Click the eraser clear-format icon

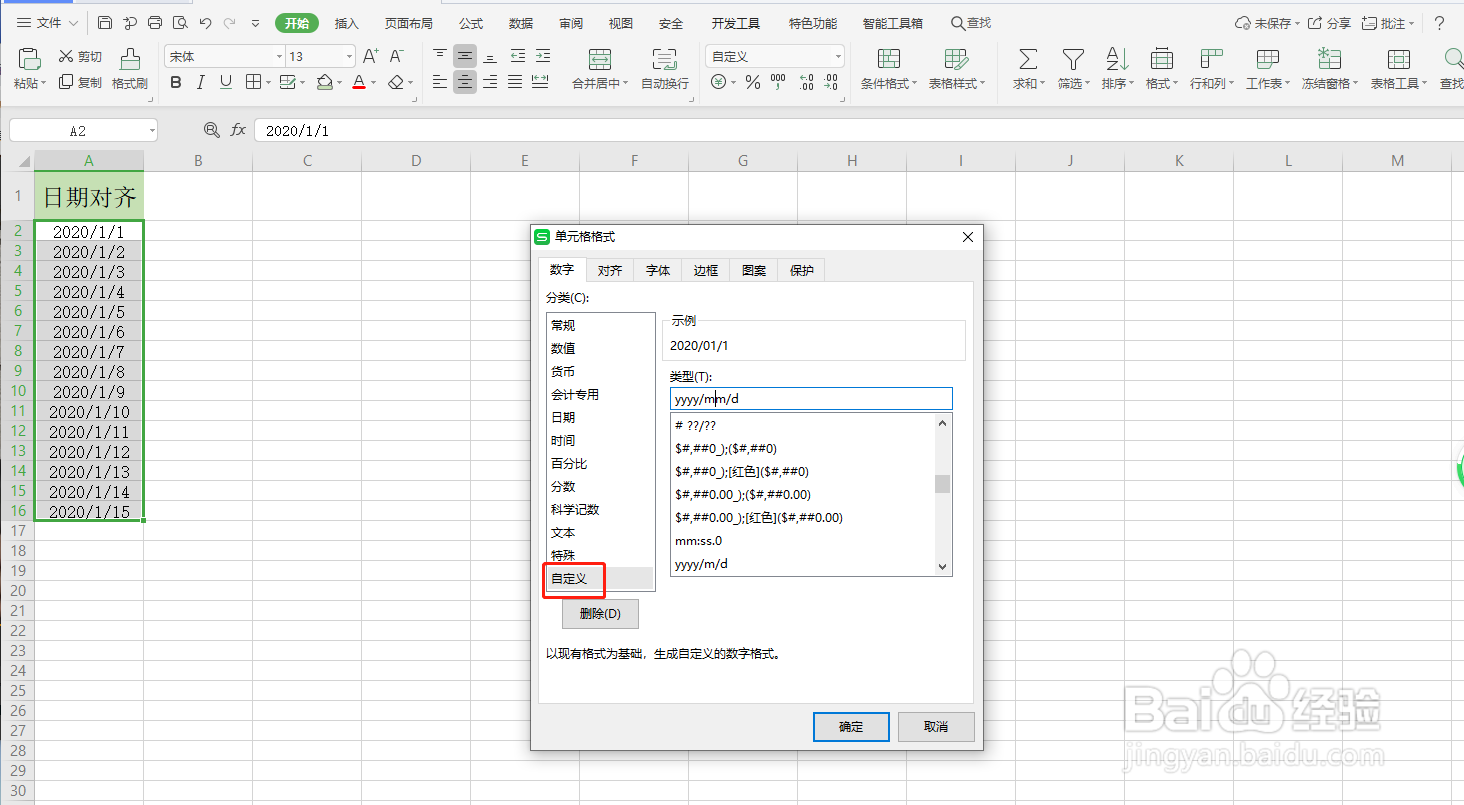click(396, 83)
